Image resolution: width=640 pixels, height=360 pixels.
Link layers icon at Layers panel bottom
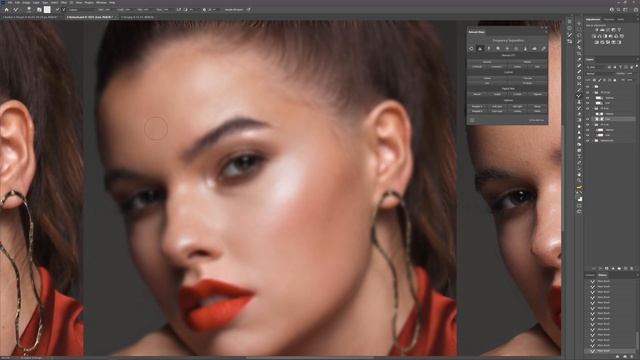594,268
